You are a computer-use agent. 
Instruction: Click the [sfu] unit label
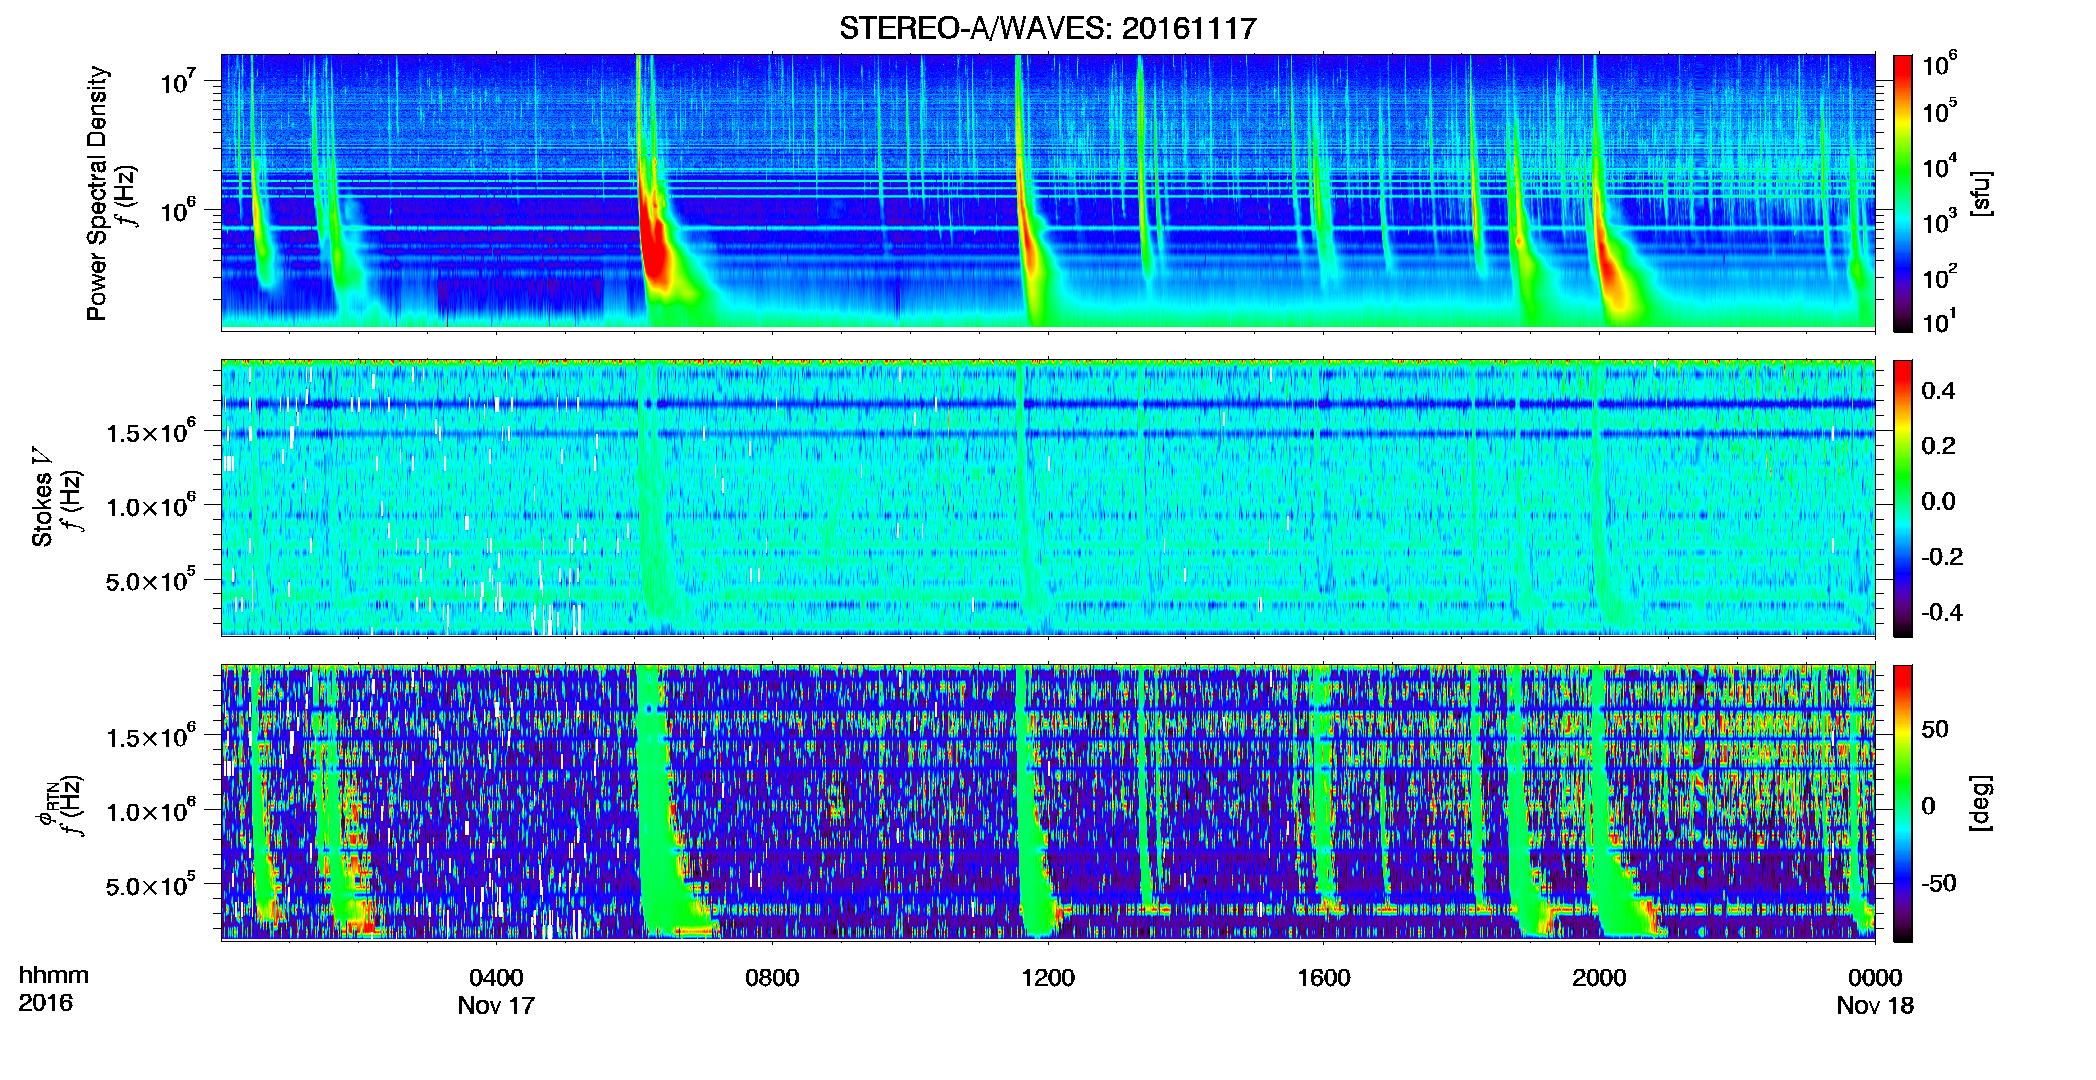(1981, 193)
